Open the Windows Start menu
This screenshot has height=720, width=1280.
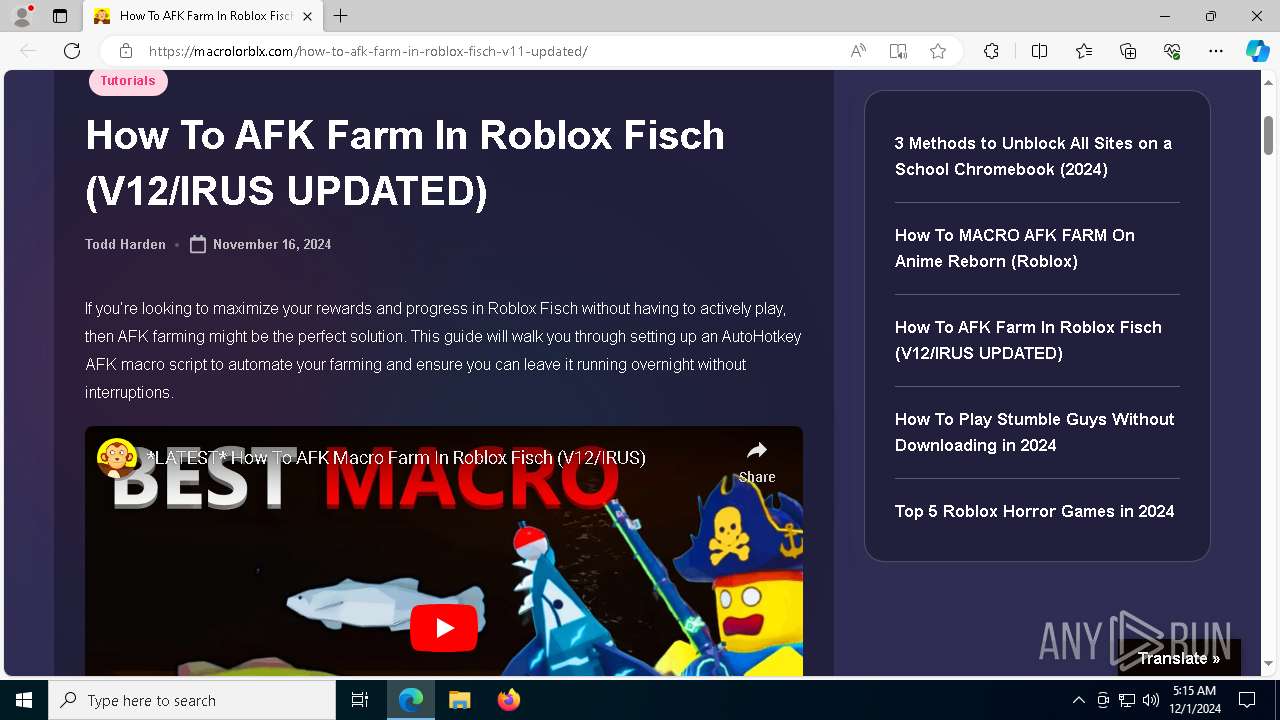coord(24,700)
